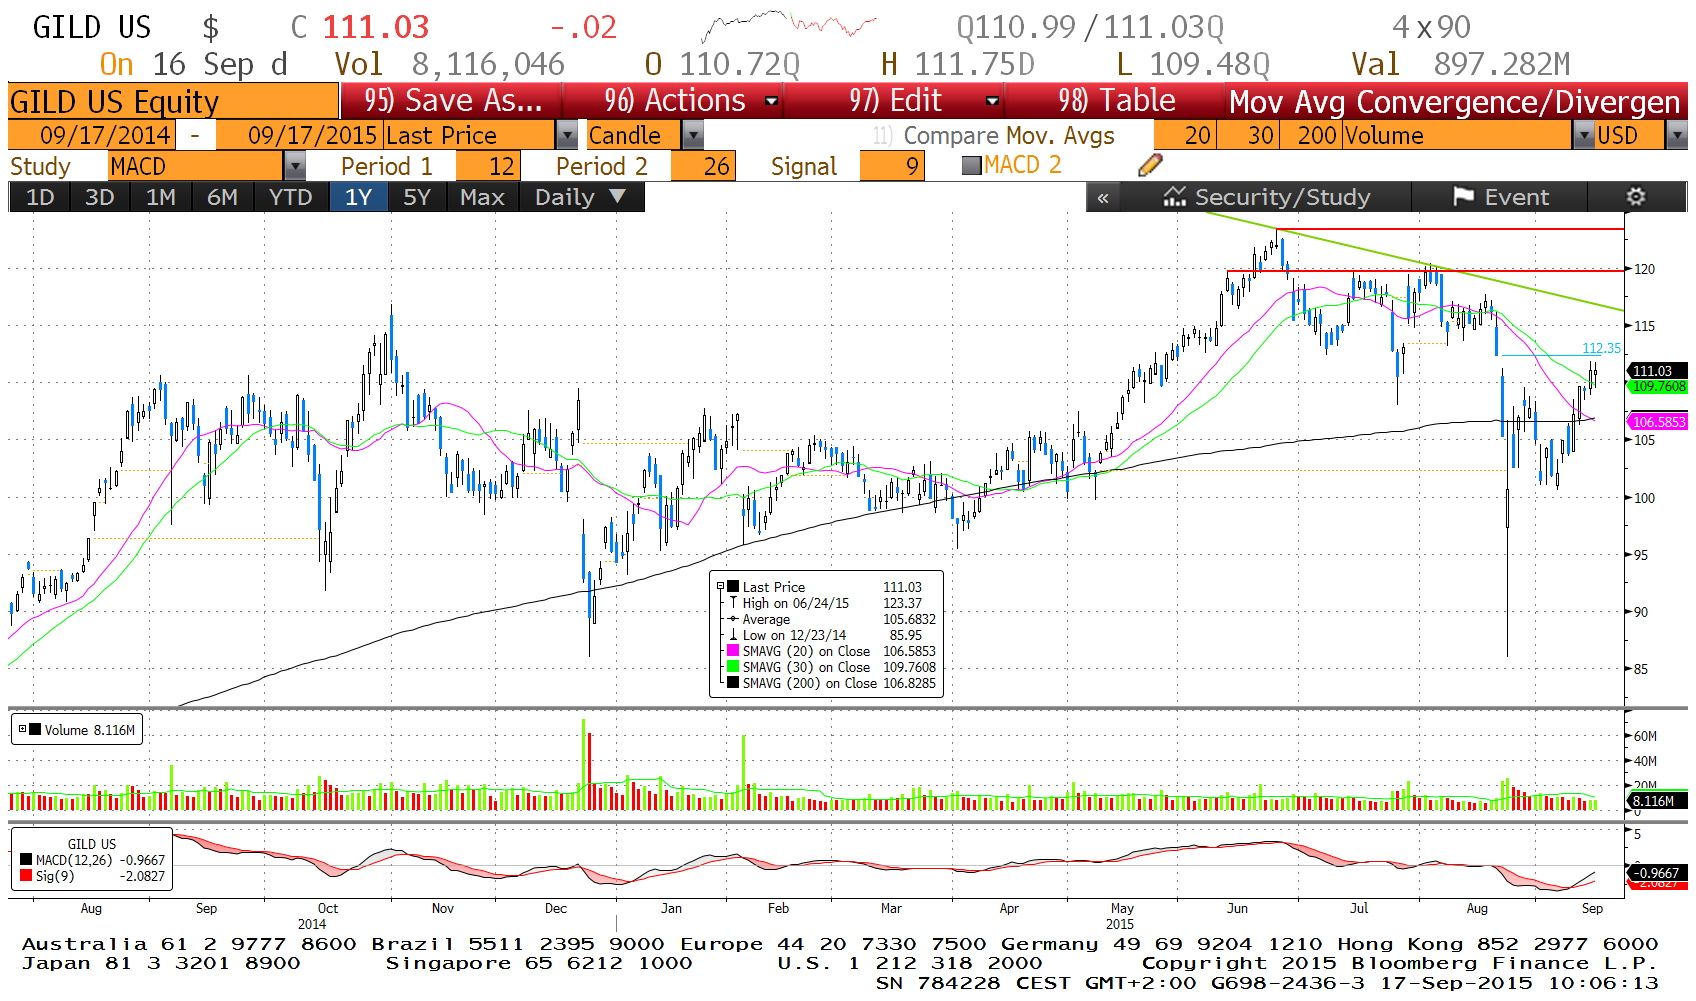
Task: Enable the MACD 2 checkbox
Action: click(x=971, y=166)
